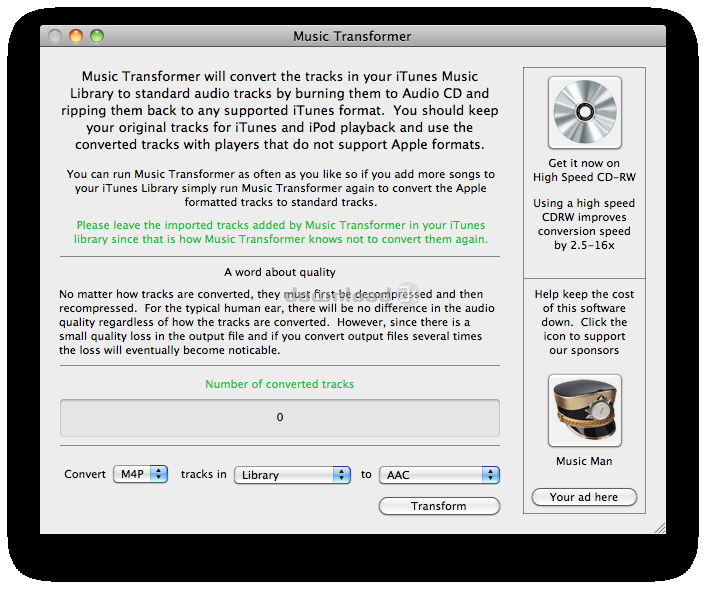Click the "Get it now on High Speed CD-RW" text
The height and width of the screenshot is (589, 706).
tap(584, 170)
